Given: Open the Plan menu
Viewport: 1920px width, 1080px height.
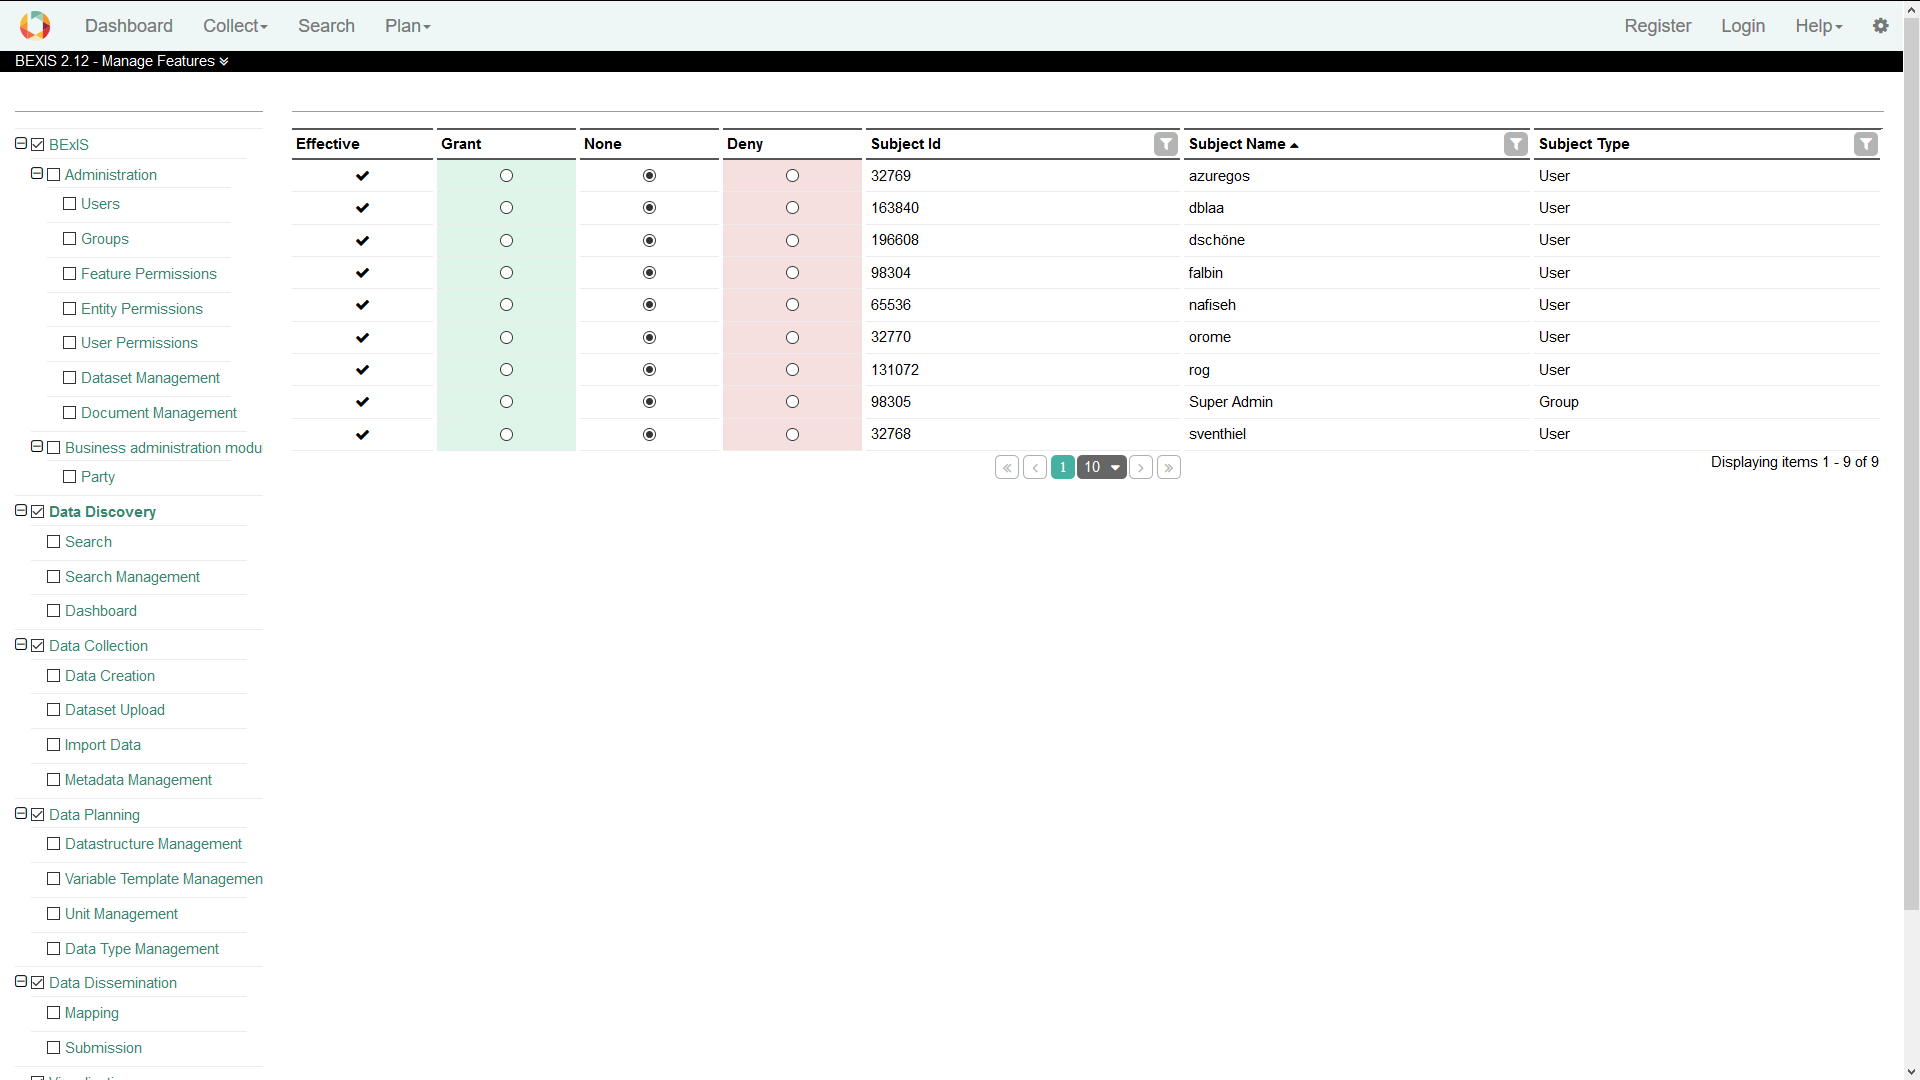Looking at the screenshot, I should (x=408, y=26).
